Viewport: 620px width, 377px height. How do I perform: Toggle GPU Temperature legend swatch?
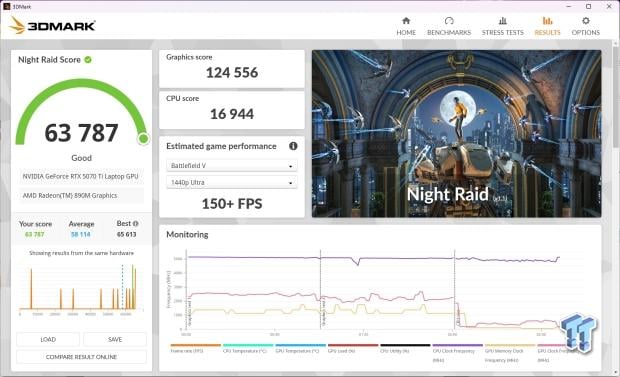(x=301, y=345)
